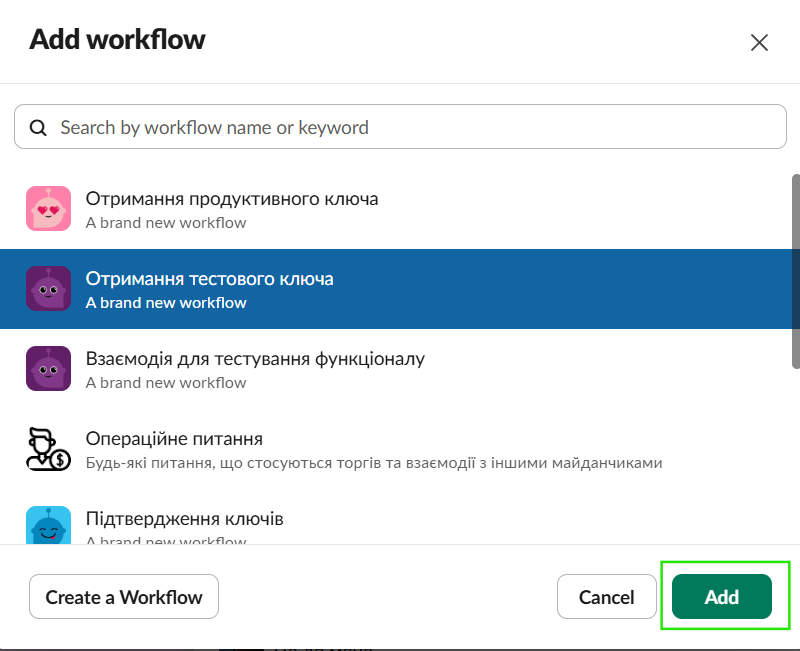Select the Підтвердження ключів workflow title

click(185, 519)
